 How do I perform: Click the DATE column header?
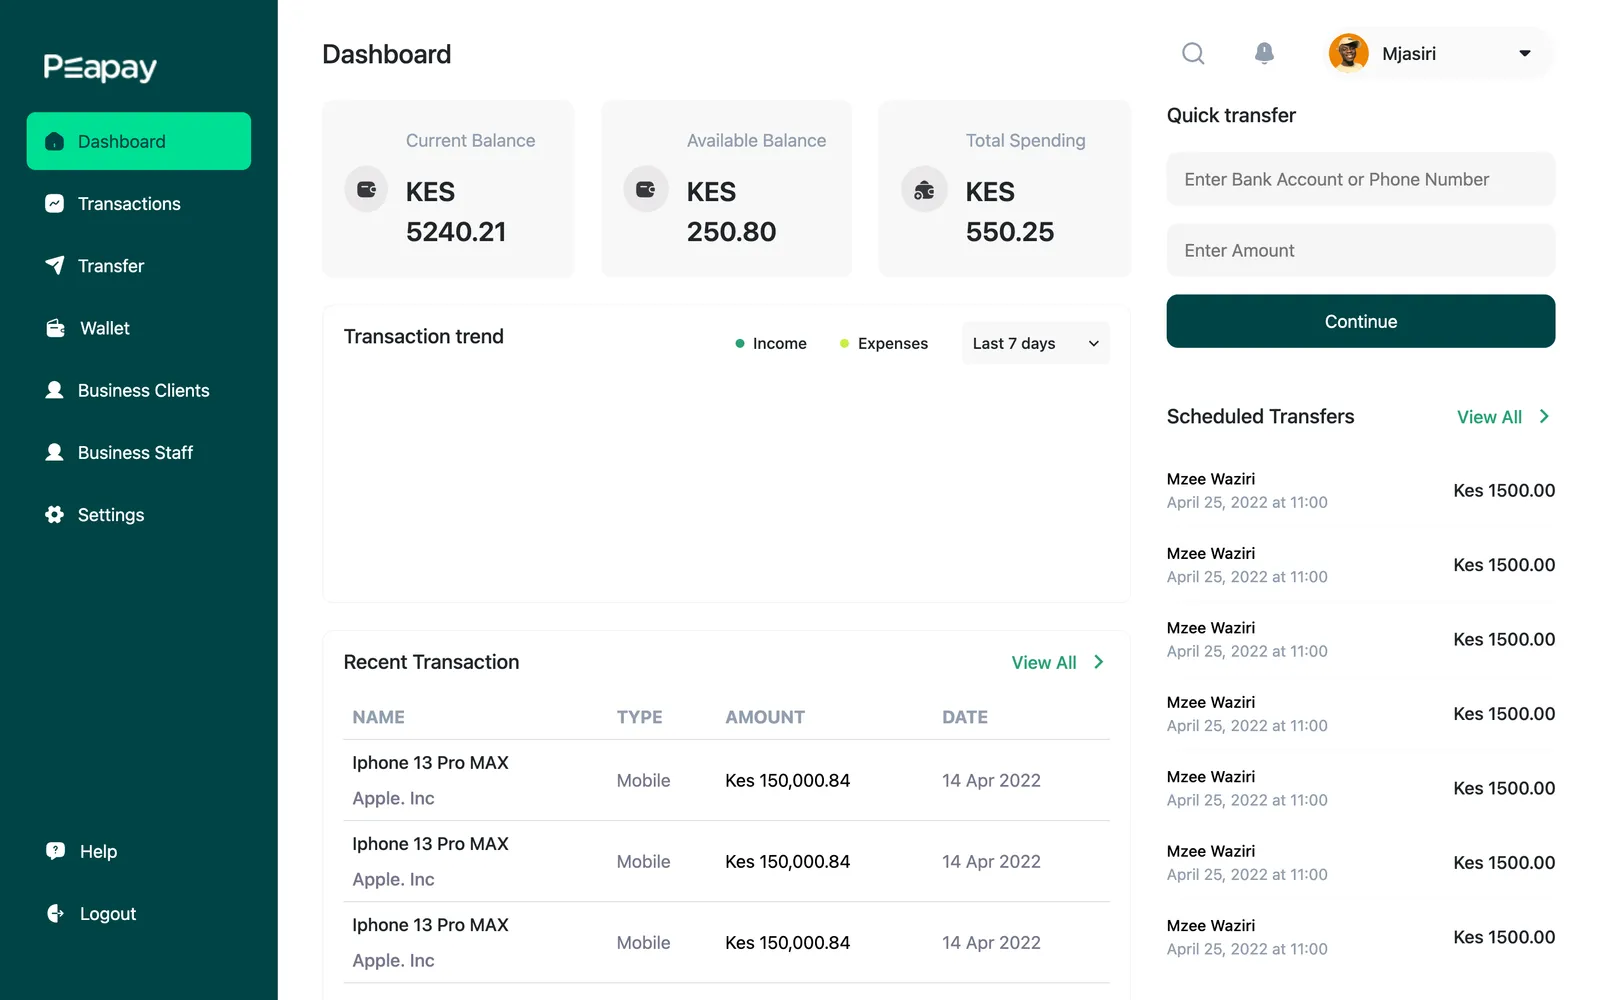[965, 717]
